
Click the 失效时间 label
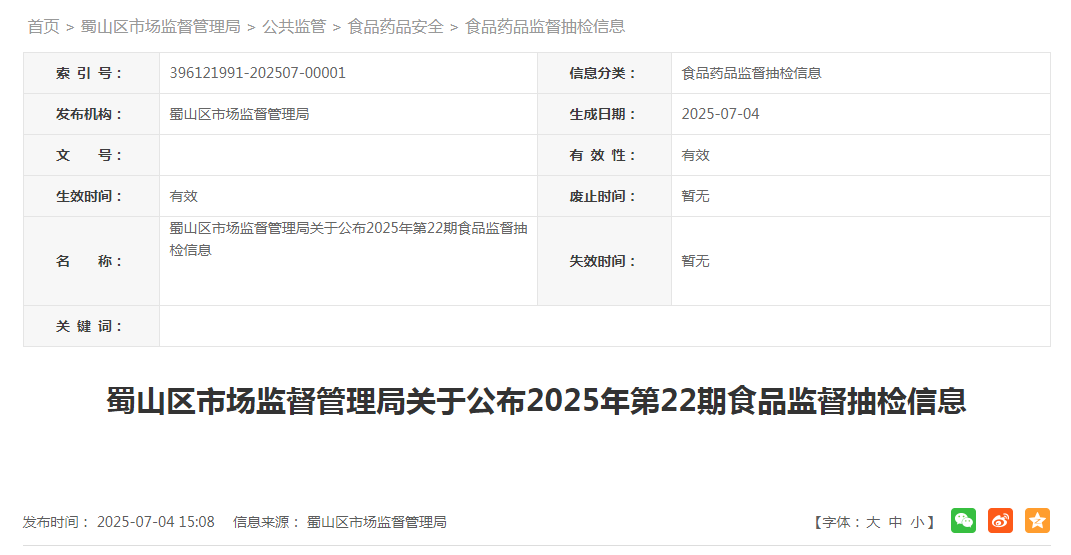(x=602, y=261)
